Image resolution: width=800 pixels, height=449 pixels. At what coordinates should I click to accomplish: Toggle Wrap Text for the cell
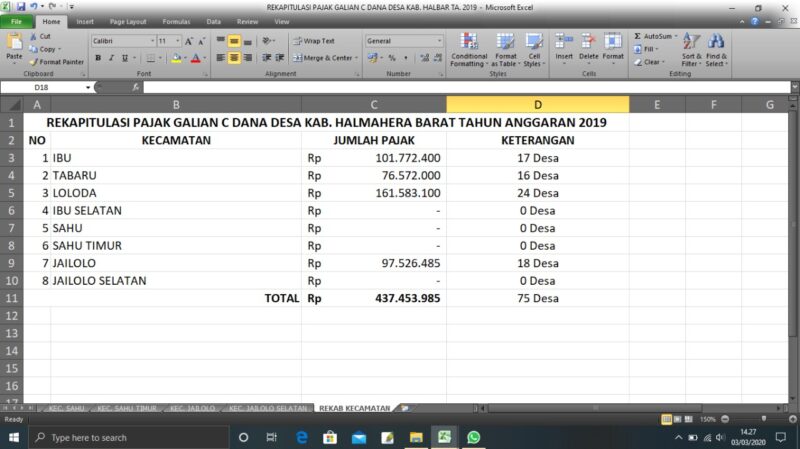click(313, 41)
